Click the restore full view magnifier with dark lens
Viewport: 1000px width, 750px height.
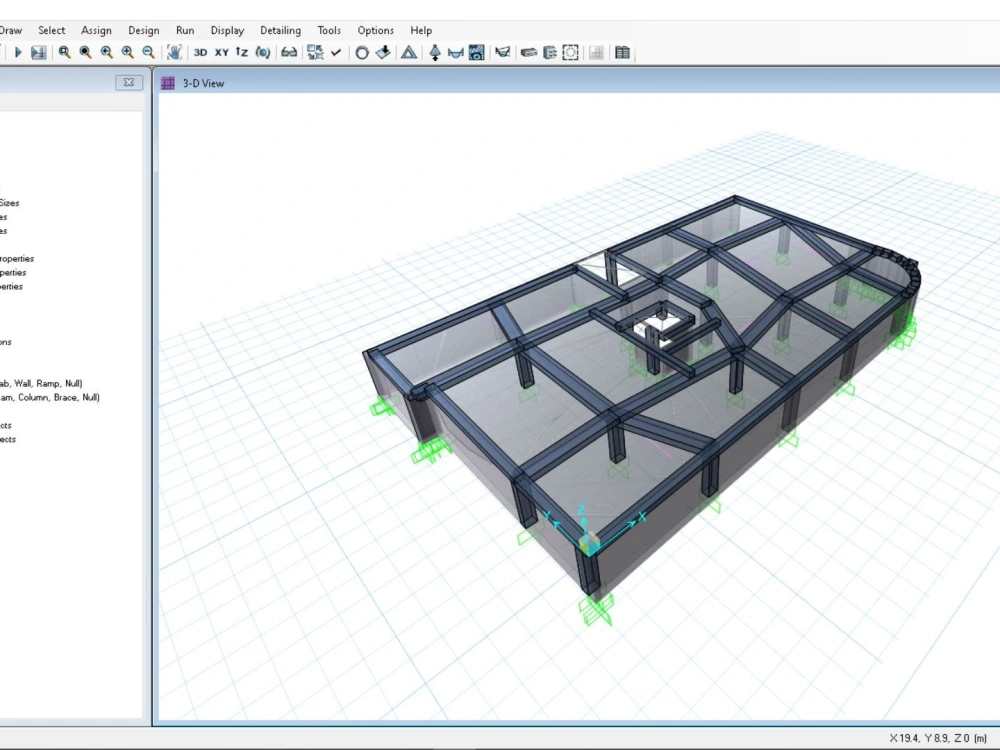(85, 52)
